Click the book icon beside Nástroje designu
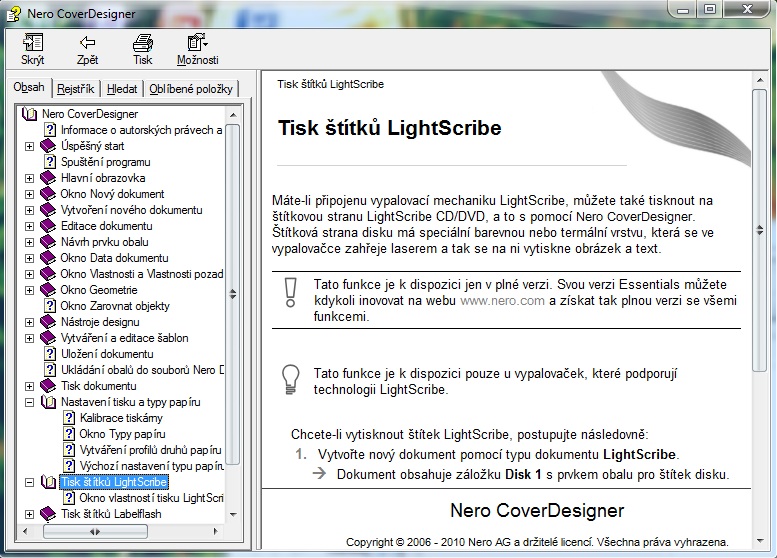 [x=48, y=322]
